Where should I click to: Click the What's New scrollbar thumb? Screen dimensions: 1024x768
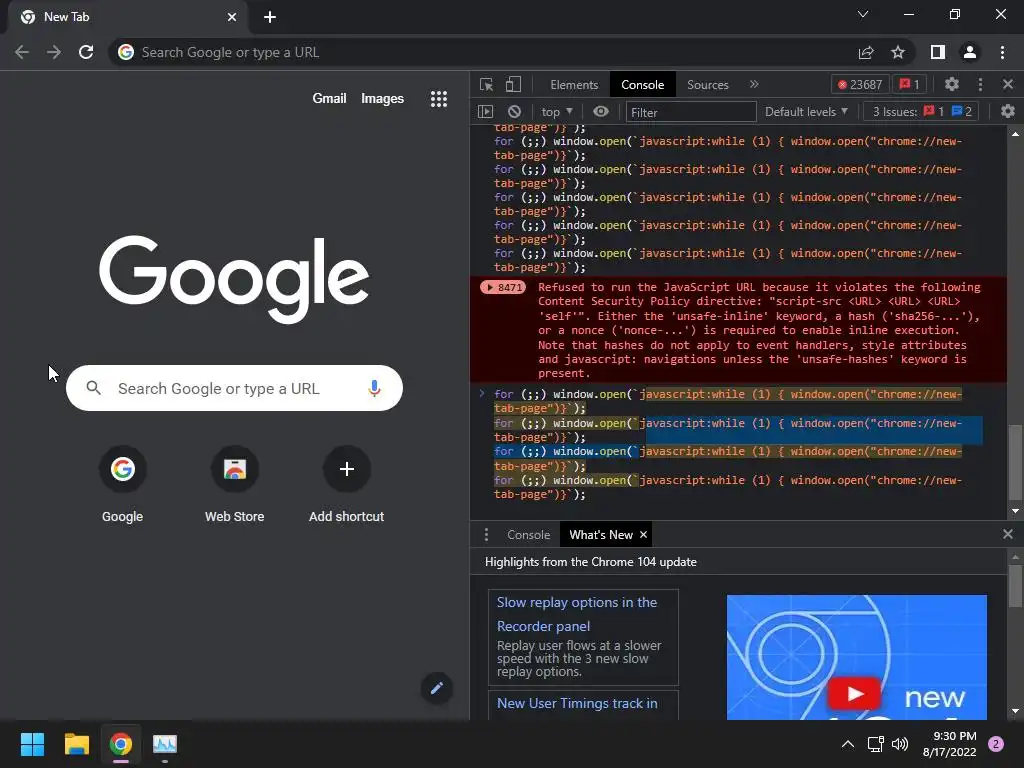click(x=1015, y=586)
